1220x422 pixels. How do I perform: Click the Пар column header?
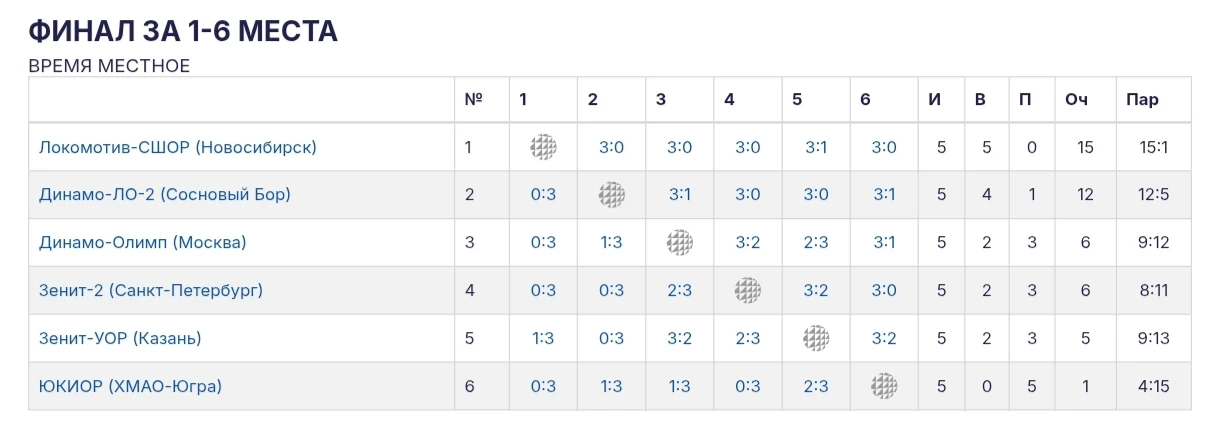(1142, 100)
